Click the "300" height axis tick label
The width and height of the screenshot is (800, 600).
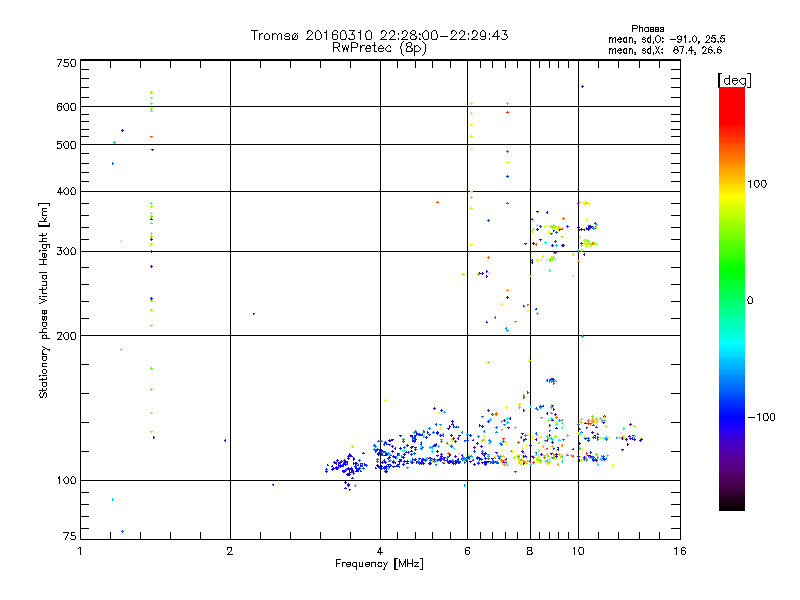coord(66,251)
